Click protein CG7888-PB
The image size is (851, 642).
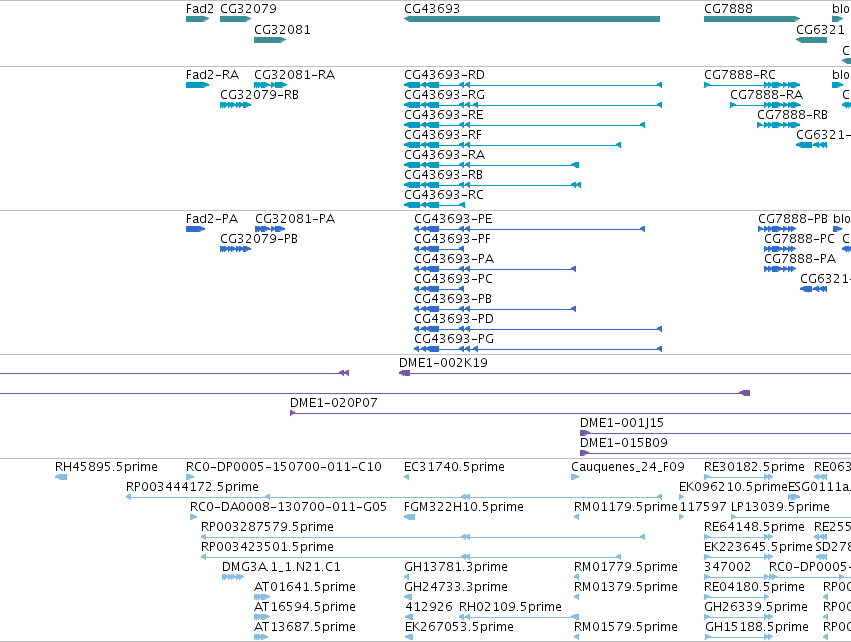point(777,229)
